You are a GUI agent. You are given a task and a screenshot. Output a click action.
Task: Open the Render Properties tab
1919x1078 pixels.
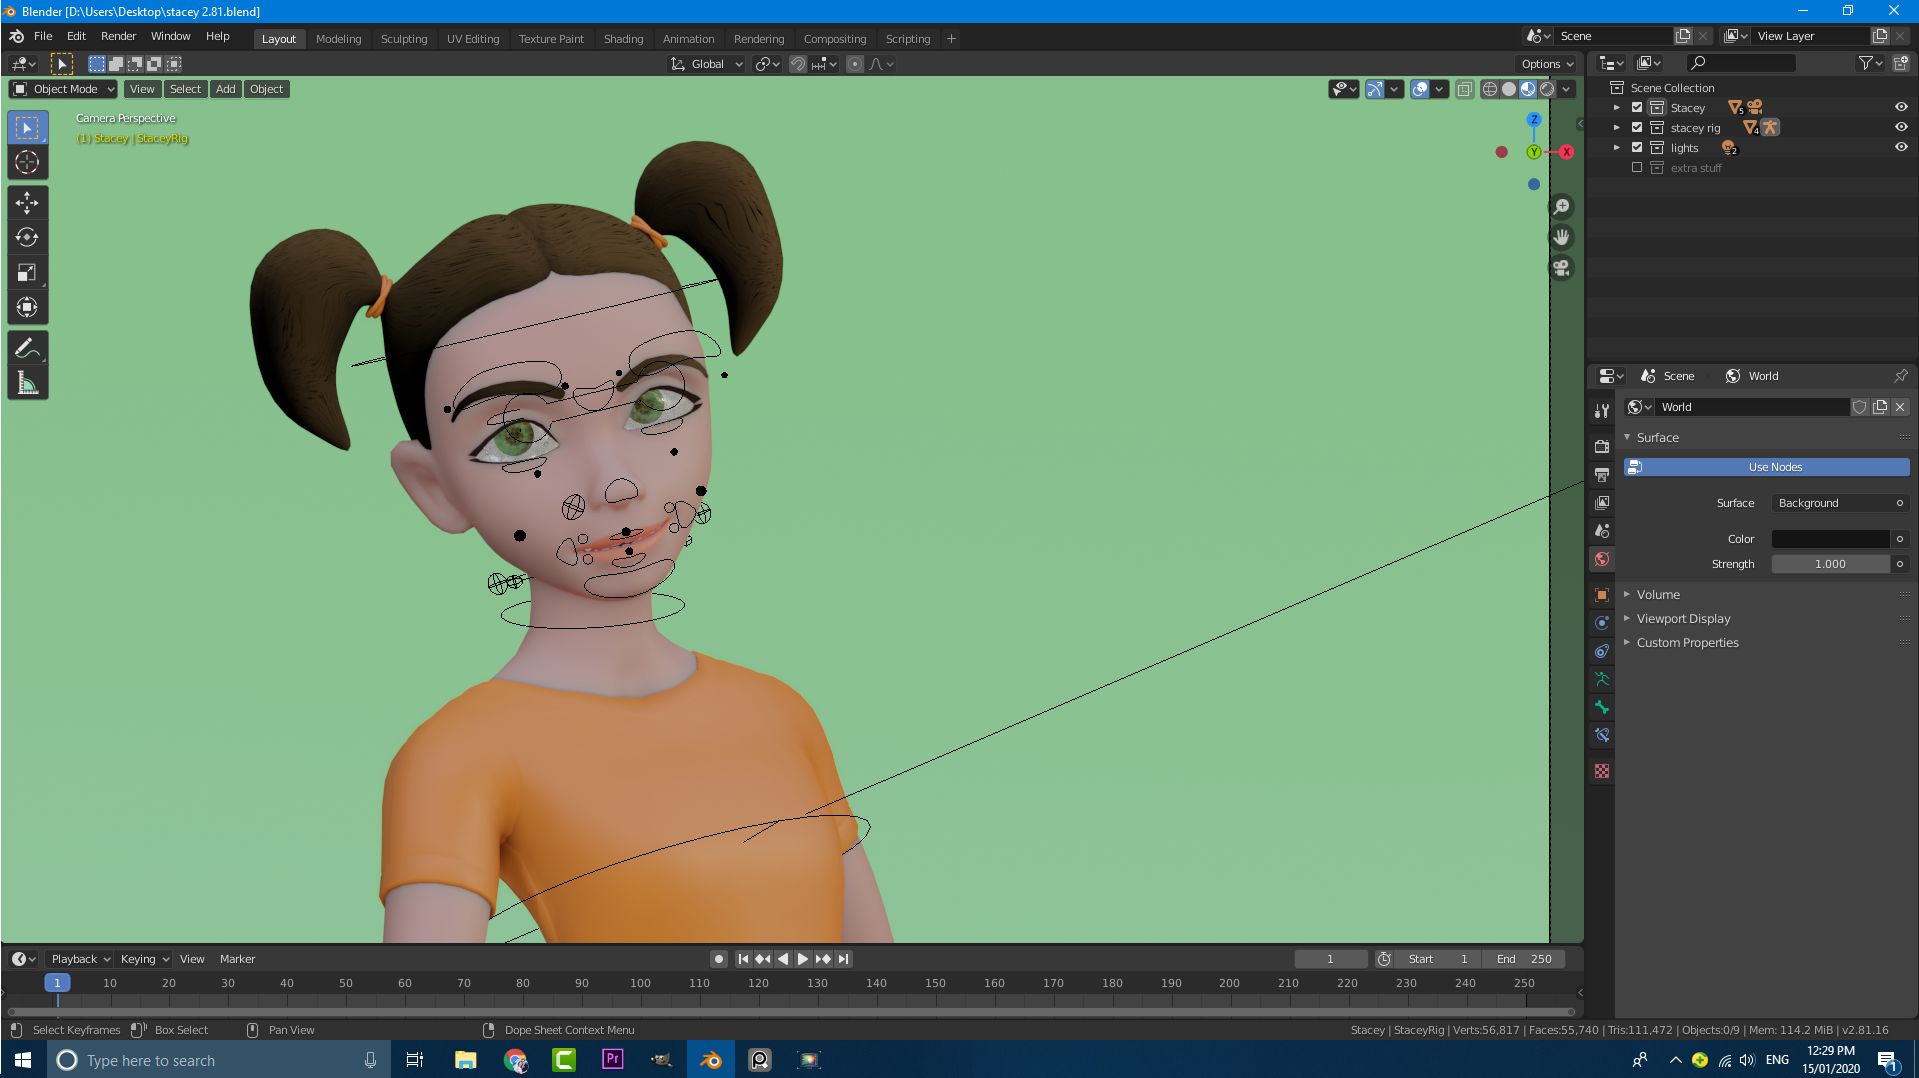(x=1601, y=447)
